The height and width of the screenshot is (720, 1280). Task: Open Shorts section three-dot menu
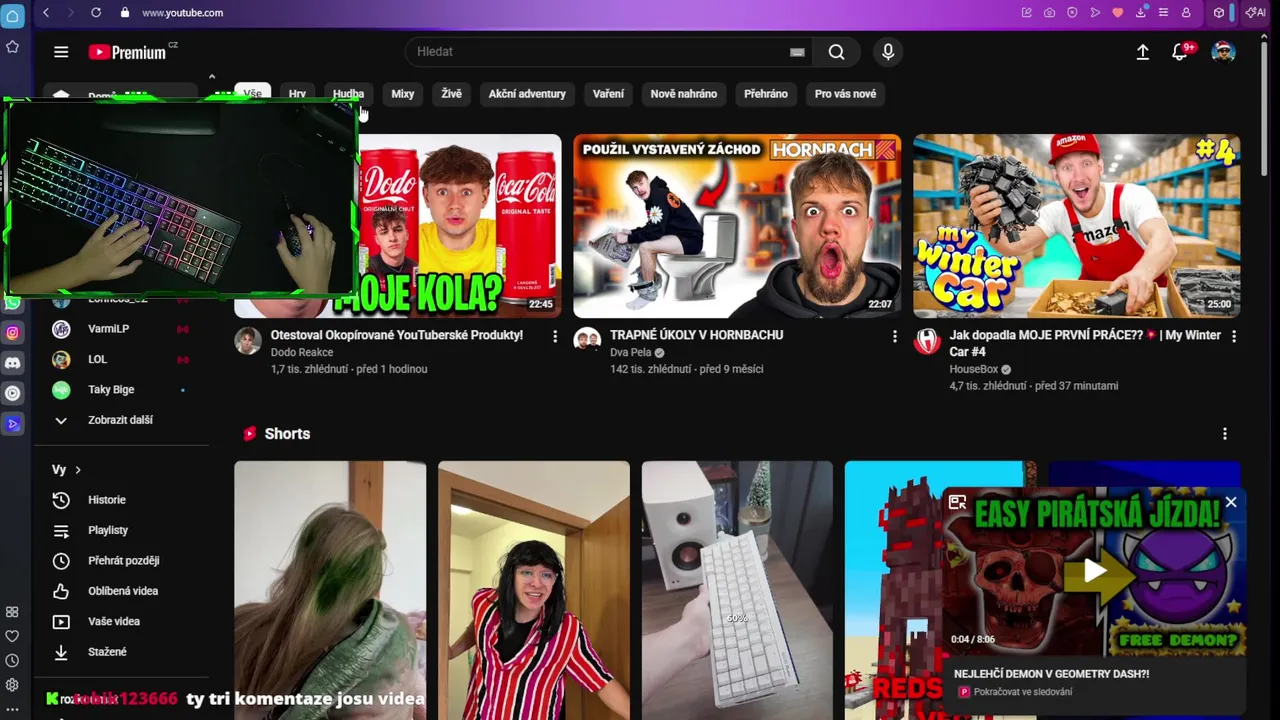pyautogui.click(x=1225, y=434)
